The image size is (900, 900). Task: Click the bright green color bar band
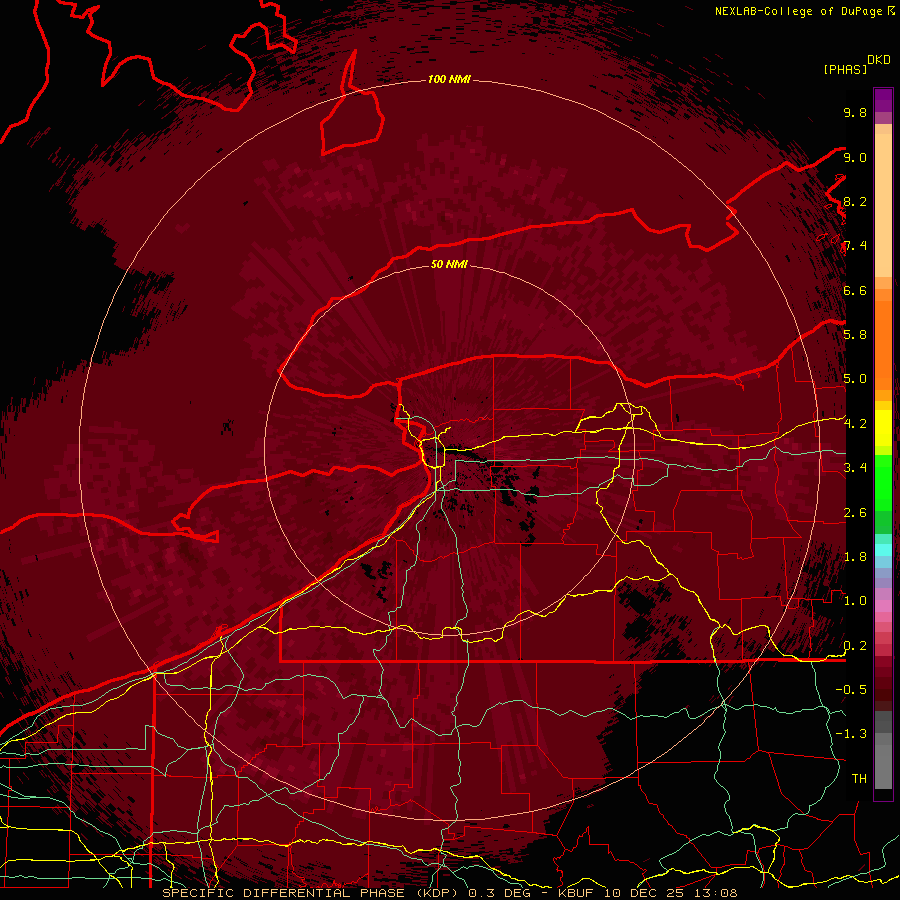coord(883,482)
